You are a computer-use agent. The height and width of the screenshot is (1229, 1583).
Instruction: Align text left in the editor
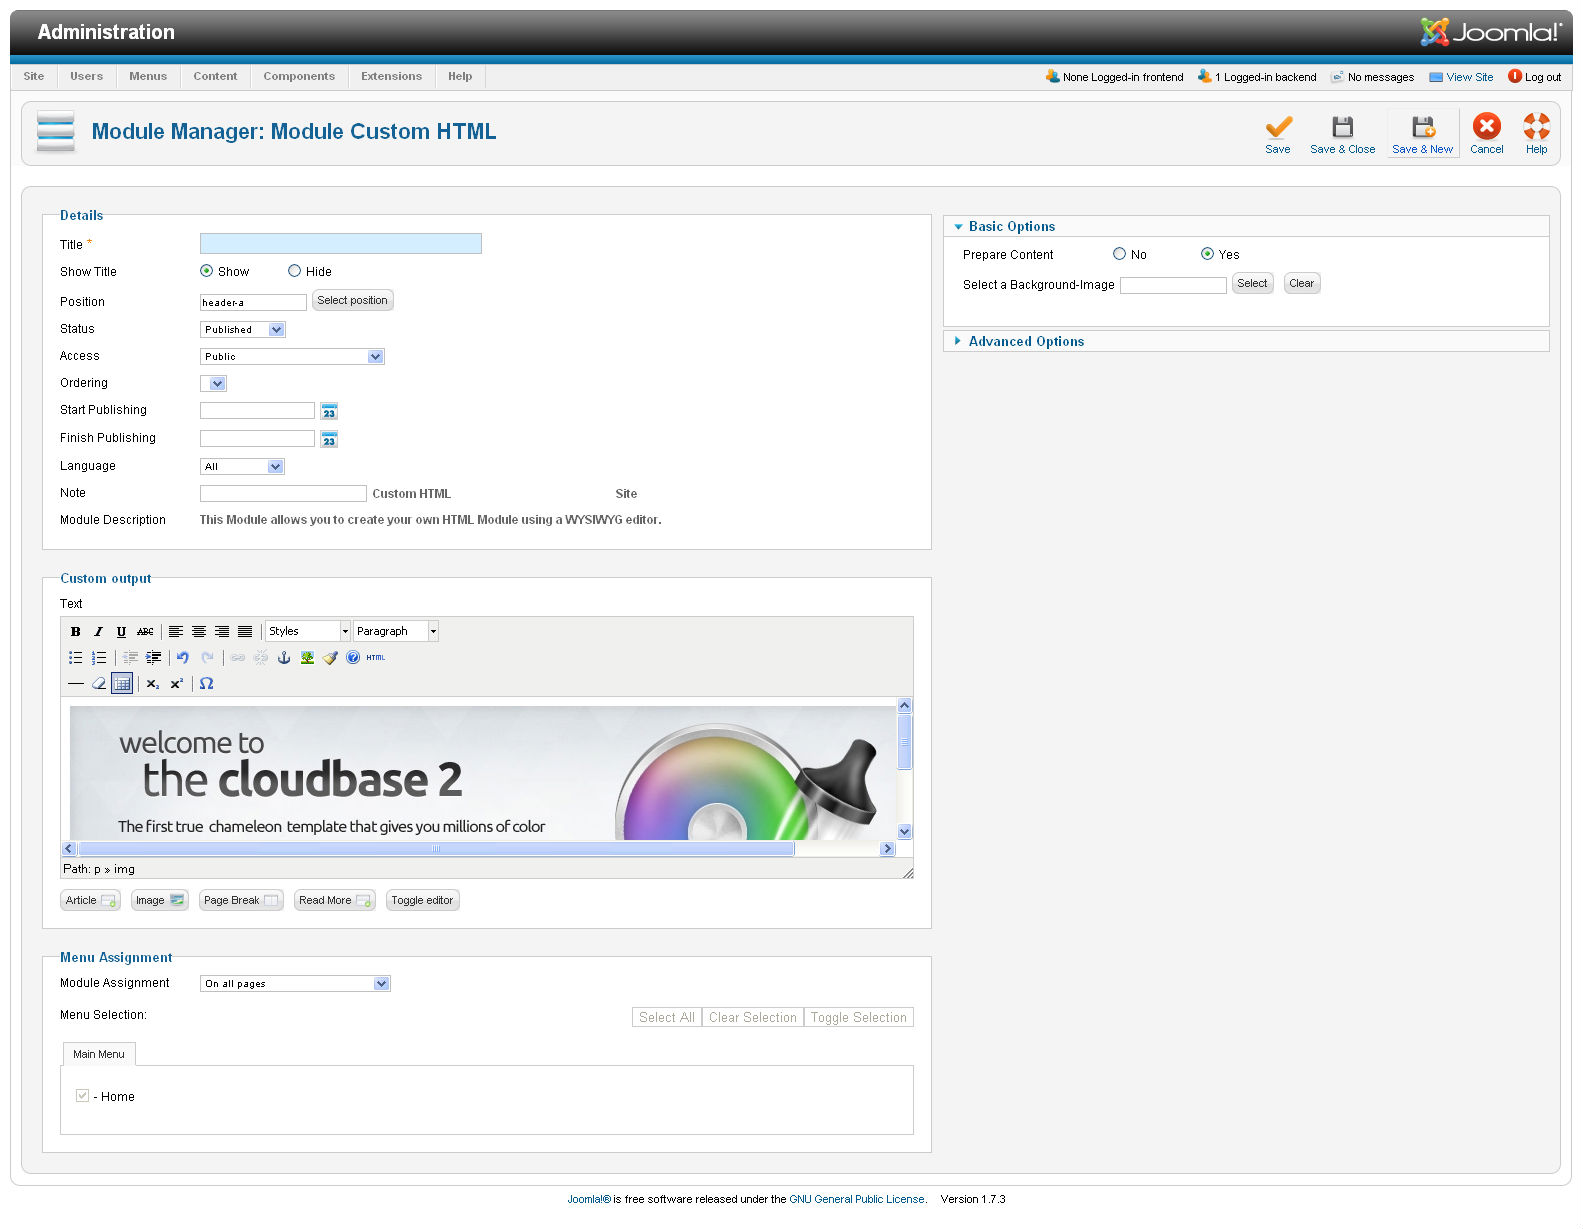click(176, 632)
